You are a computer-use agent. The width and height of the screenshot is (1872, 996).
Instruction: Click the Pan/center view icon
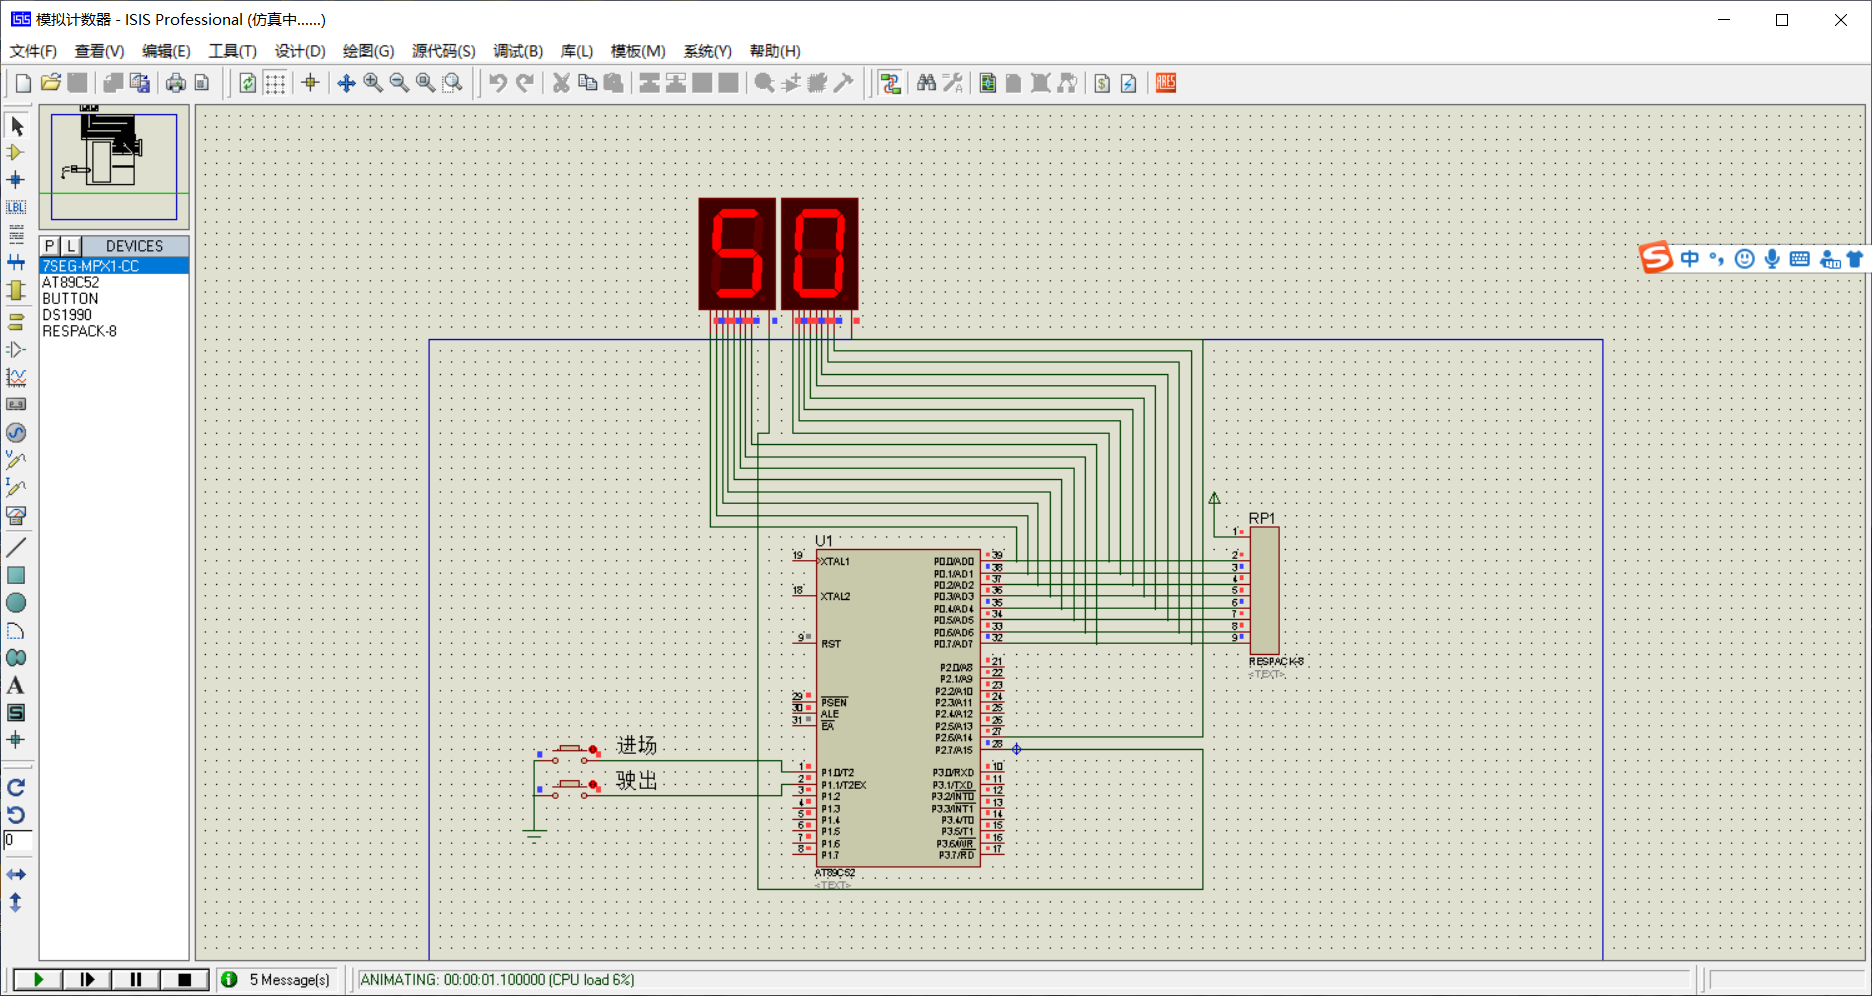pos(346,83)
